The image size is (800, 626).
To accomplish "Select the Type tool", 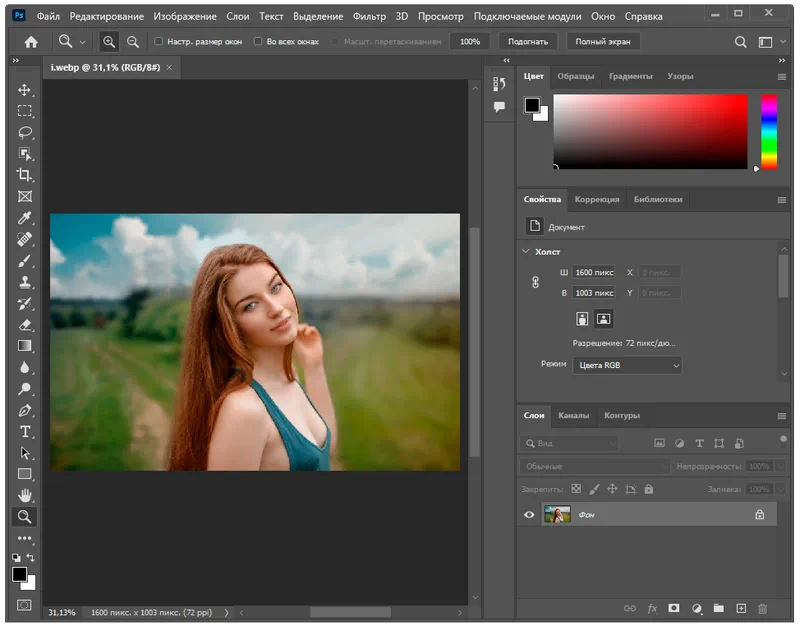I will pyautogui.click(x=24, y=432).
